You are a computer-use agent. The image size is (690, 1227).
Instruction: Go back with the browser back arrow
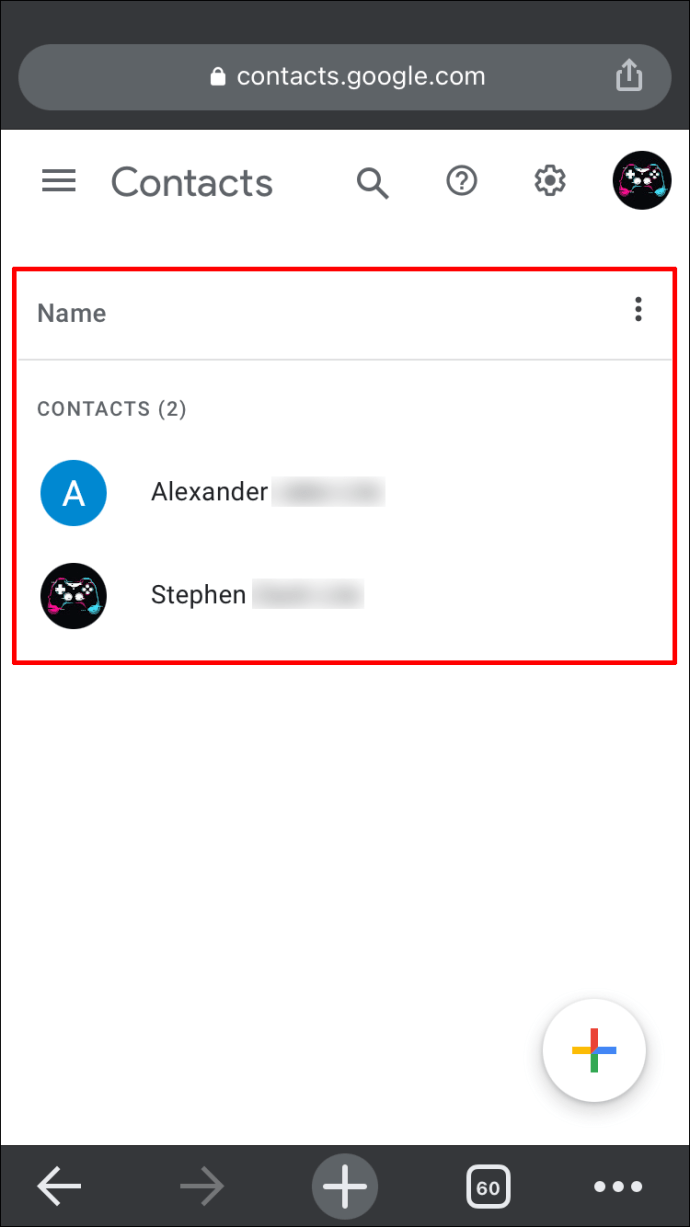(59, 1187)
